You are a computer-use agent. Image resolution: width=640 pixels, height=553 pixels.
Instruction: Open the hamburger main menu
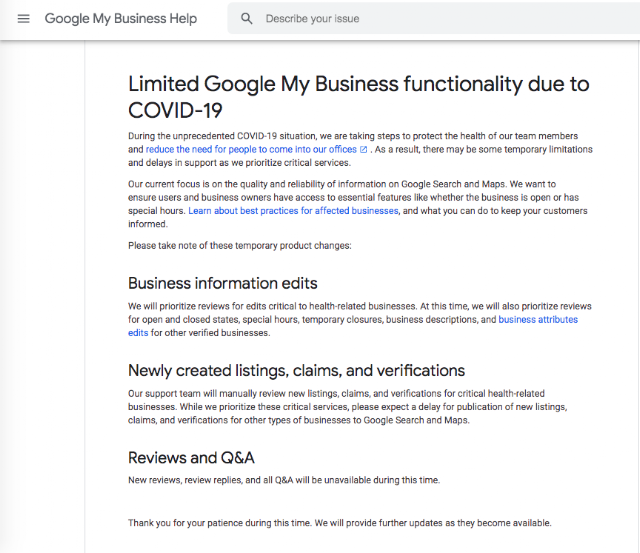pyautogui.click(x=24, y=19)
